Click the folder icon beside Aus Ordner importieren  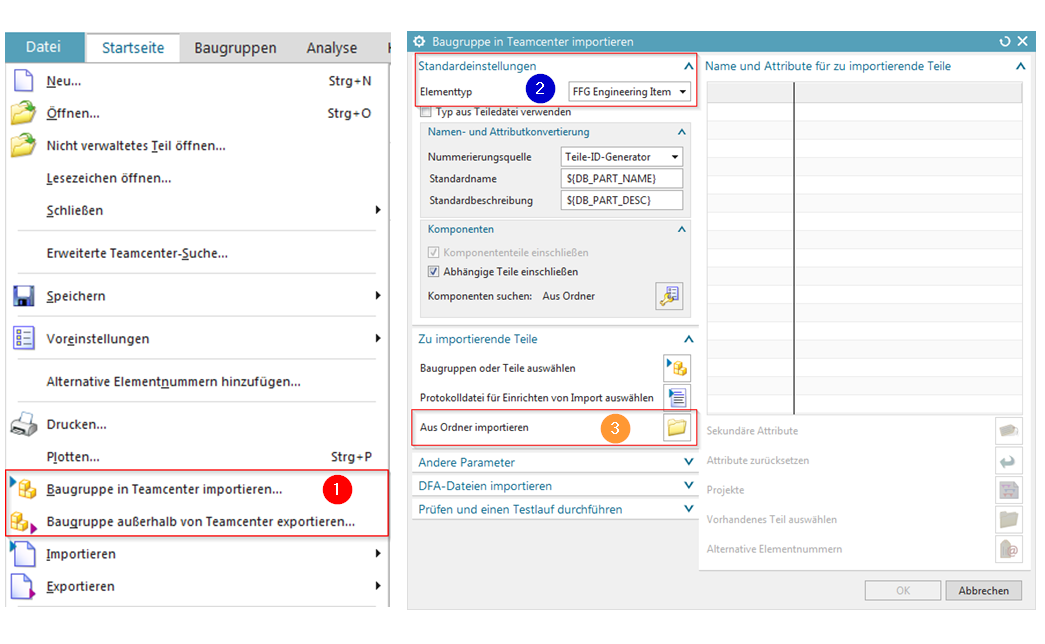(x=677, y=427)
